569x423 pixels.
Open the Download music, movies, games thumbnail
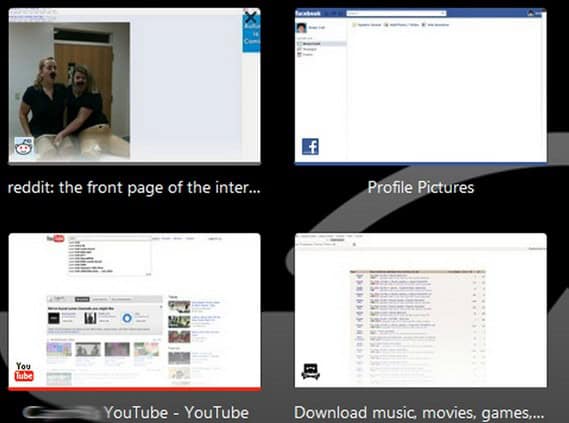pos(421,311)
